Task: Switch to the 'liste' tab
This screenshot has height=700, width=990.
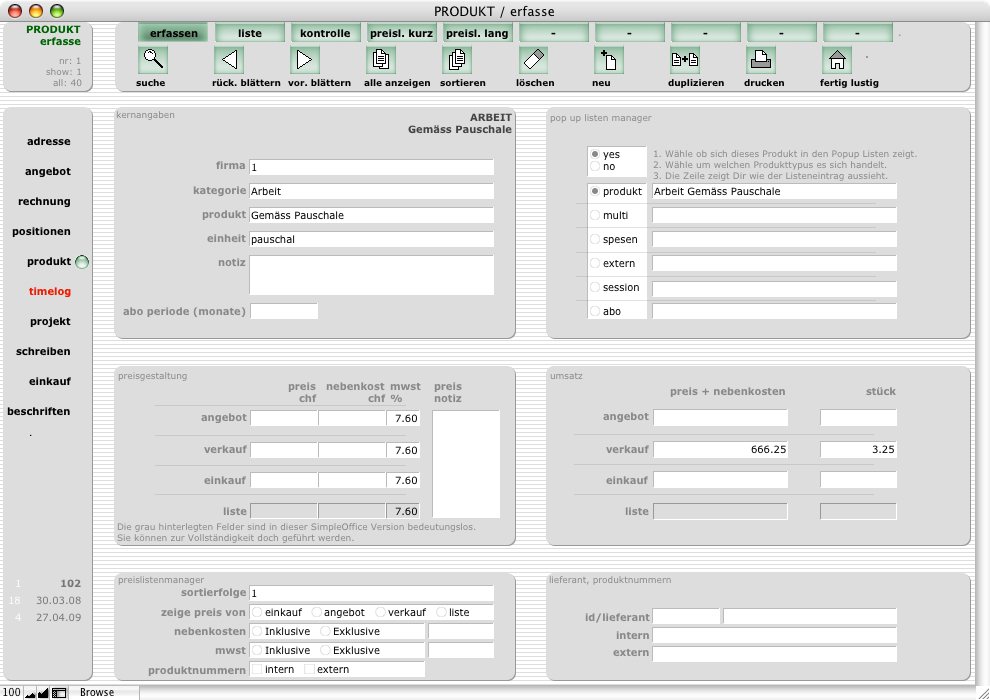Action: [x=250, y=33]
